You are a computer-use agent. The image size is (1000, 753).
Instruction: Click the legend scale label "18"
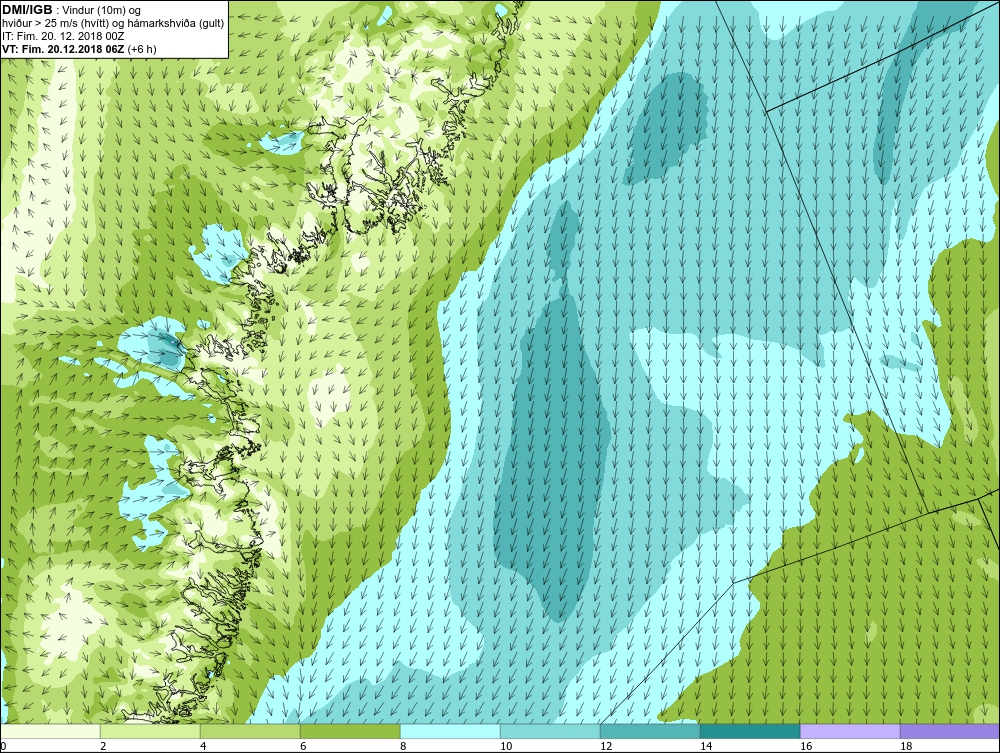coord(906,746)
